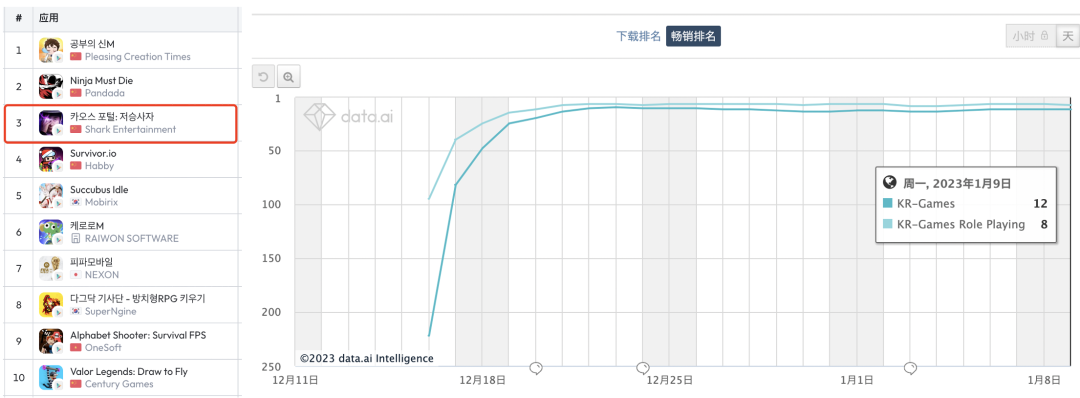Image resolution: width=1080 pixels, height=398 pixels.
Task: Open the Valor Legends app icon
Action: pos(52,379)
